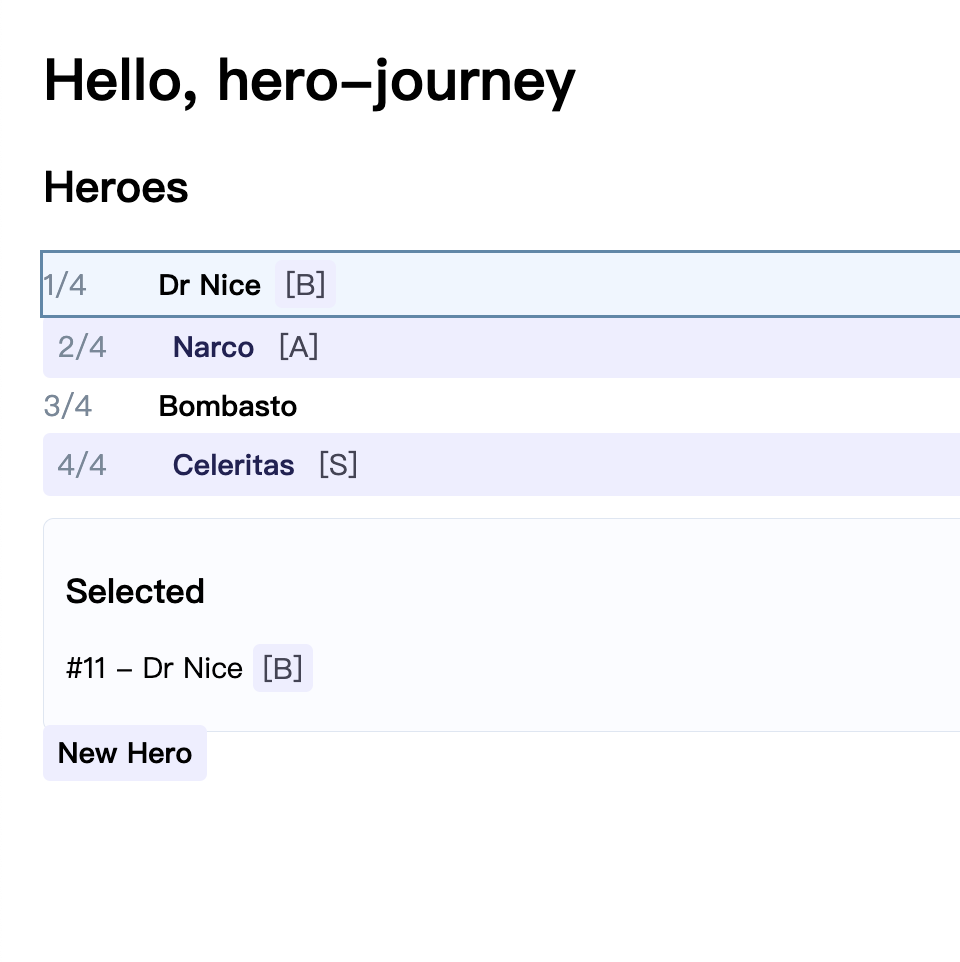Select the Dr Nice hero row
The width and height of the screenshot is (960, 962).
209,286
